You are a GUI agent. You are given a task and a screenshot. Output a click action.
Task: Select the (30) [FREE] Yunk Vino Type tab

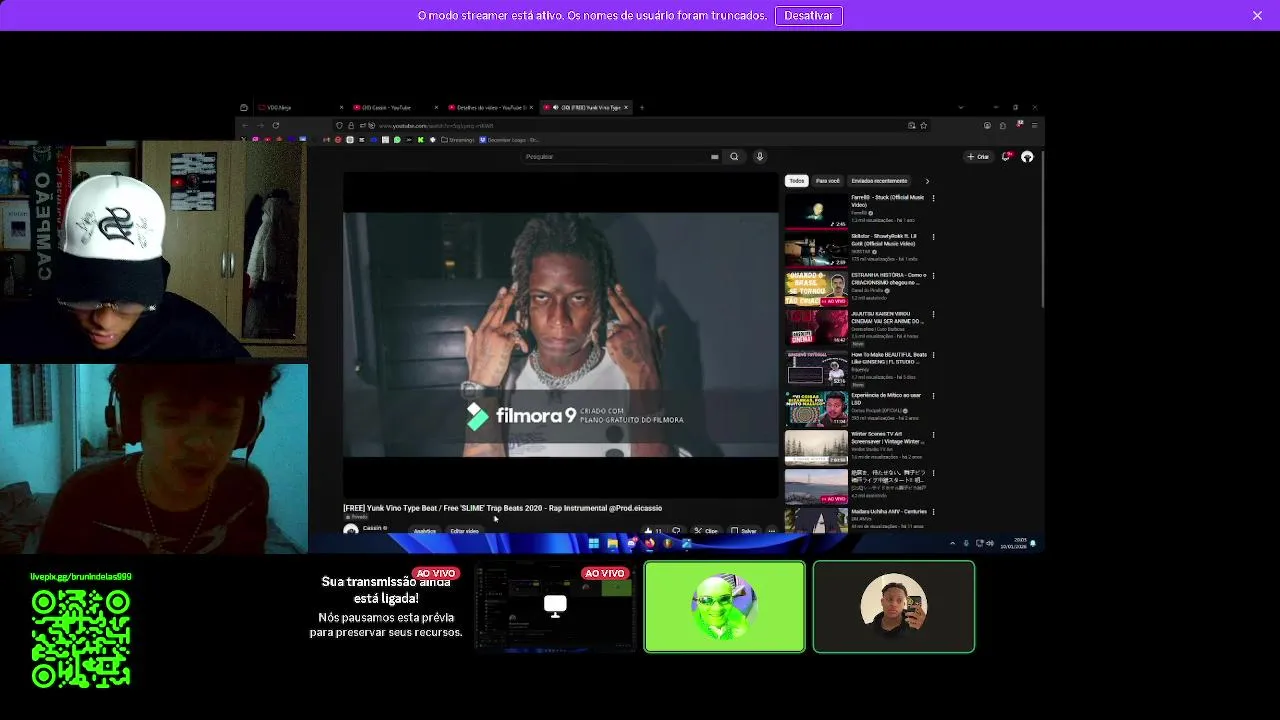pyautogui.click(x=586, y=107)
